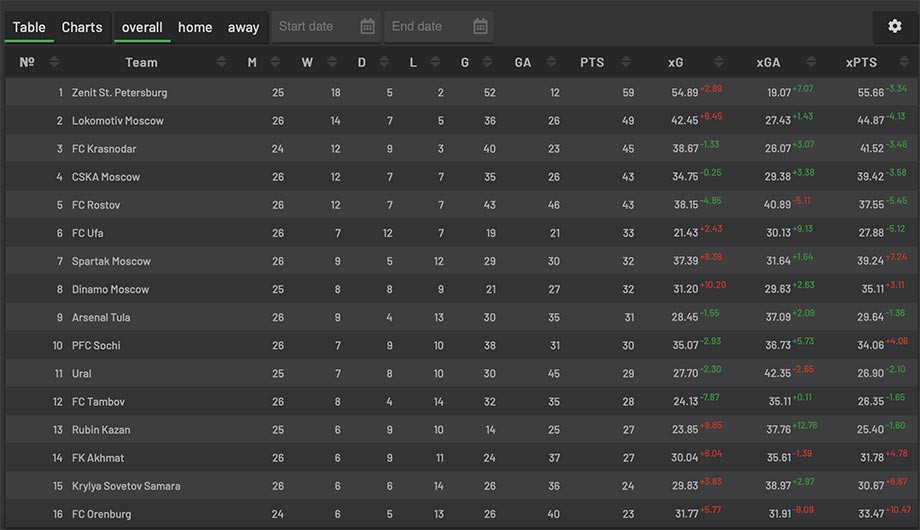Screen dimensions: 920x530
Task: Sort by W (wins) column arrows
Action: pyautogui.click(x=332, y=62)
